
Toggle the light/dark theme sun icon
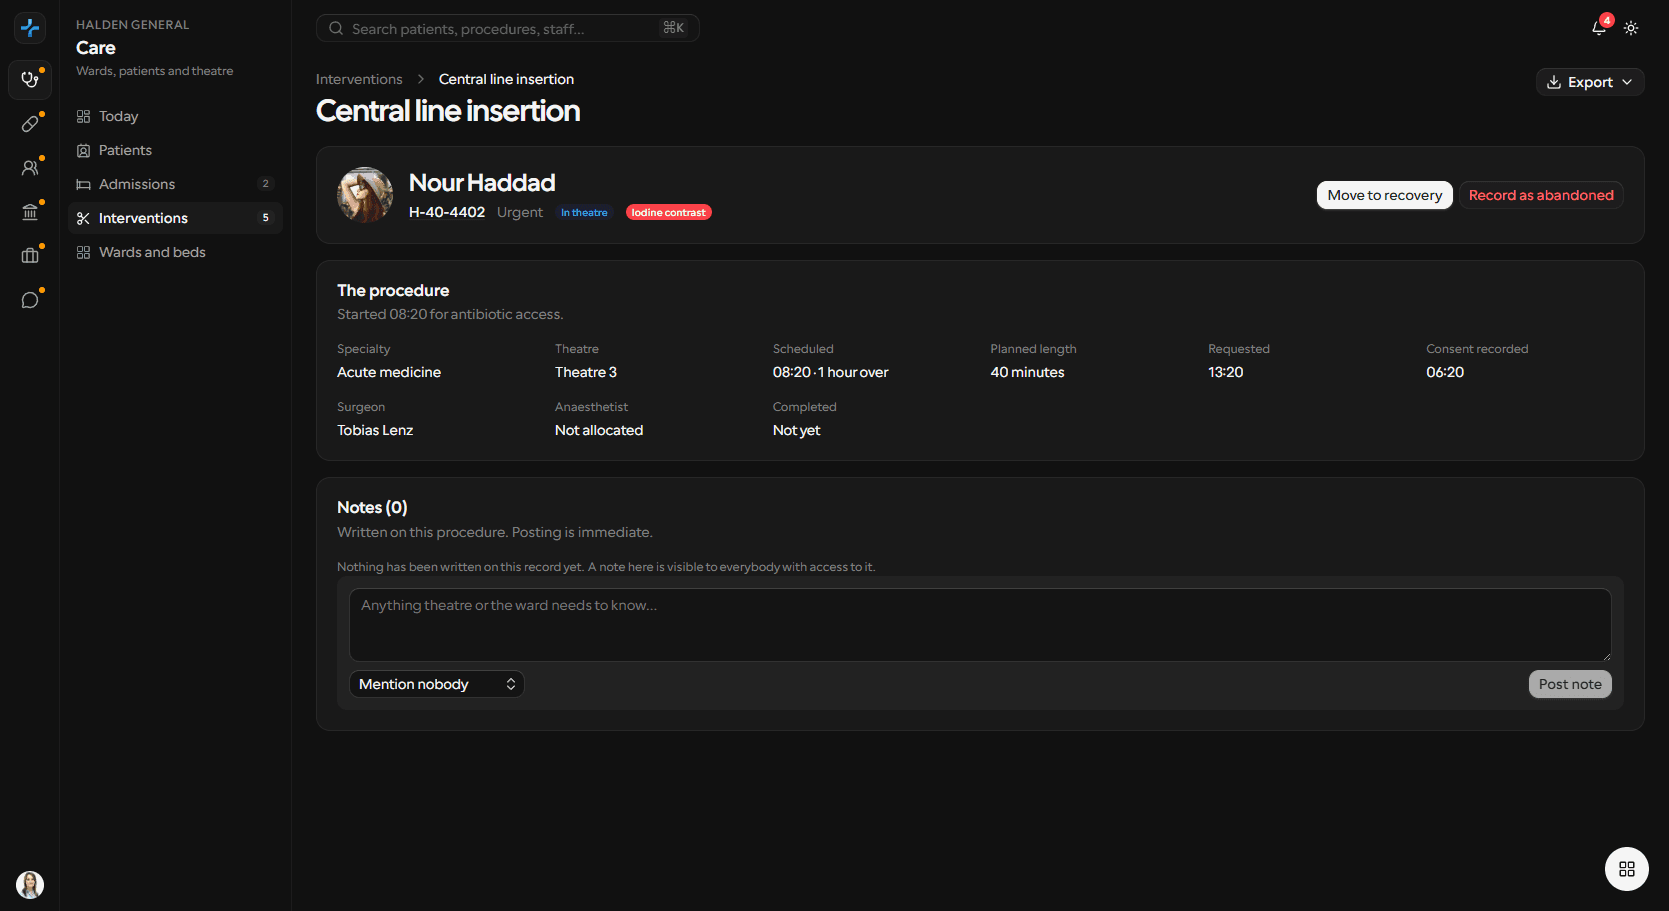point(1631,28)
